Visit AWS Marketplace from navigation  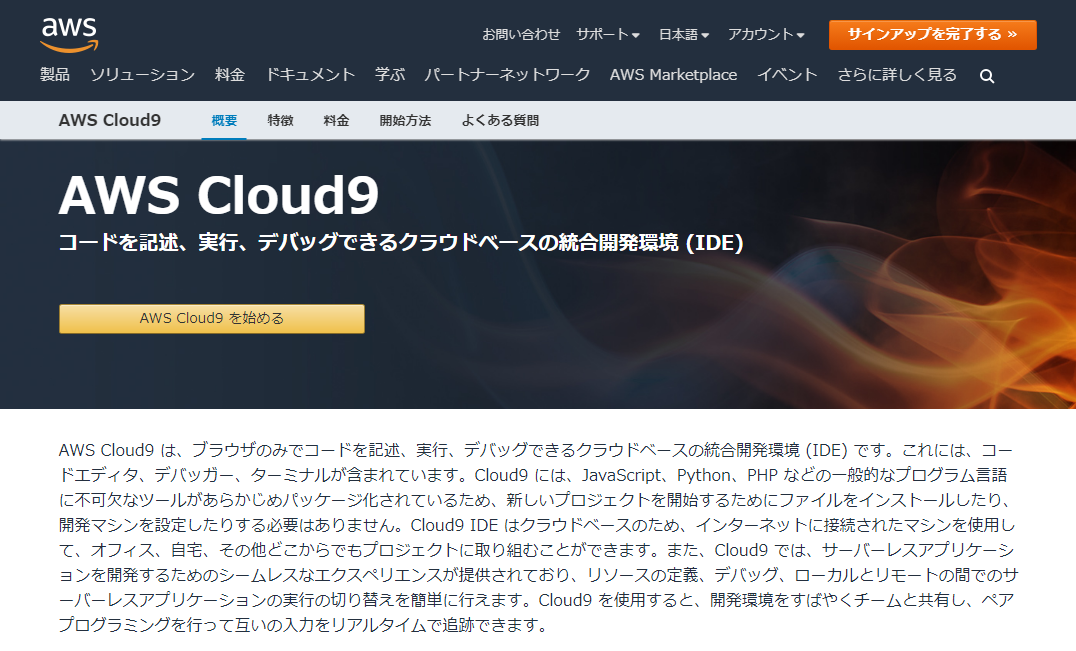(x=673, y=75)
